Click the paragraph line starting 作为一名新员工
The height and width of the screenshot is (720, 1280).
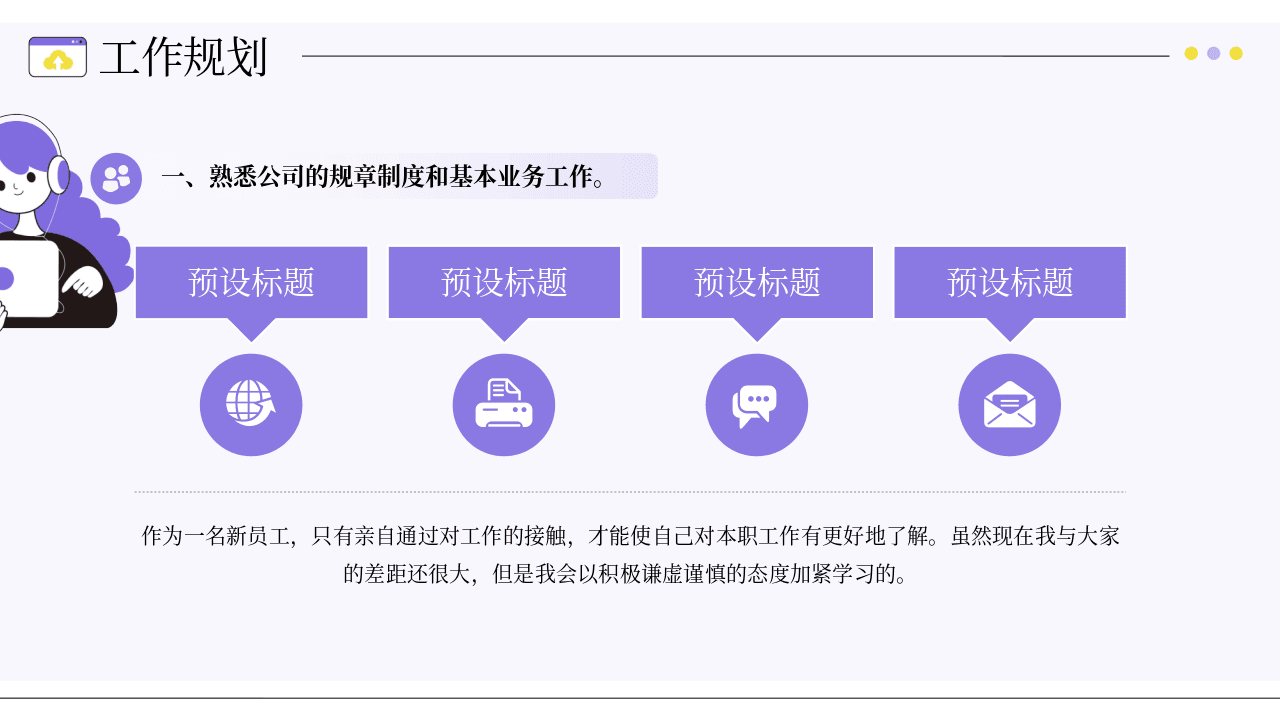pos(630,536)
